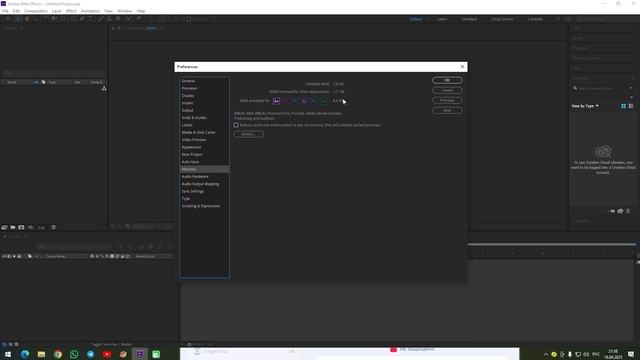Click the After Effects Ae icon in RAM row
This screenshot has width=640, height=360.
[x=276, y=101]
